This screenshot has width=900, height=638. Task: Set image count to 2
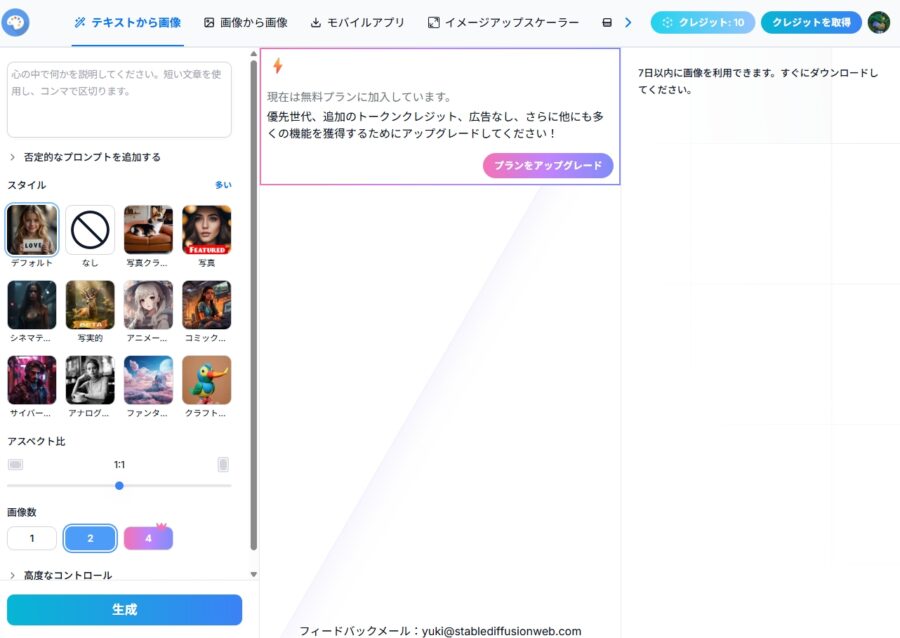pyautogui.click(x=90, y=538)
